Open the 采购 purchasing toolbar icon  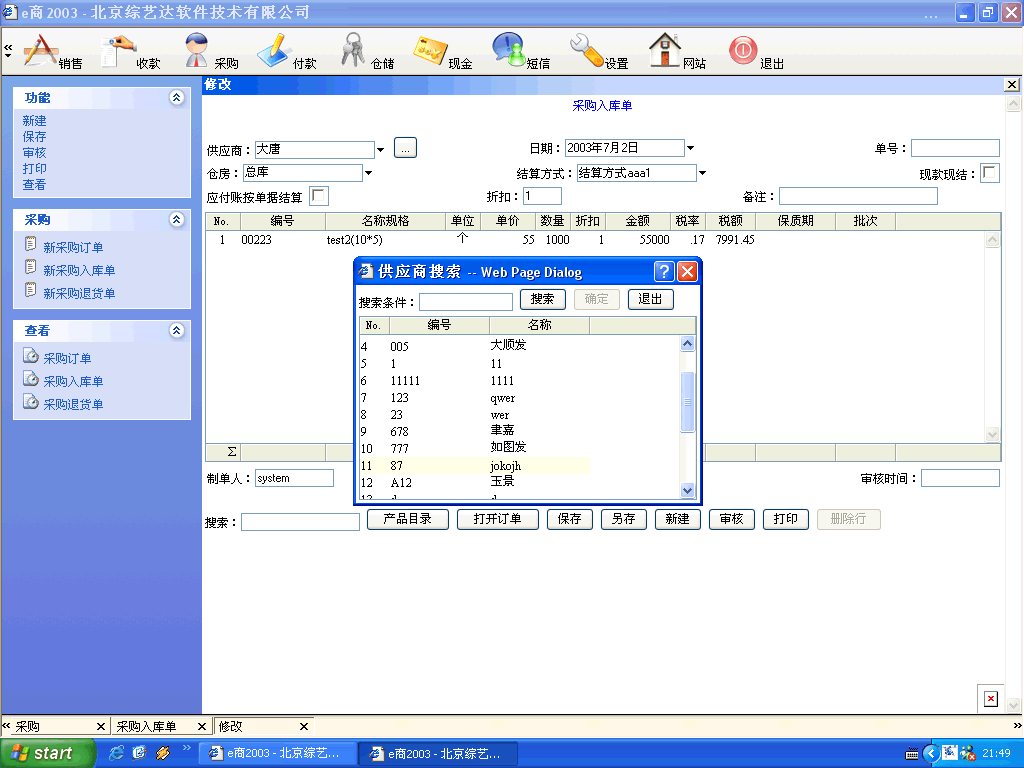point(198,50)
